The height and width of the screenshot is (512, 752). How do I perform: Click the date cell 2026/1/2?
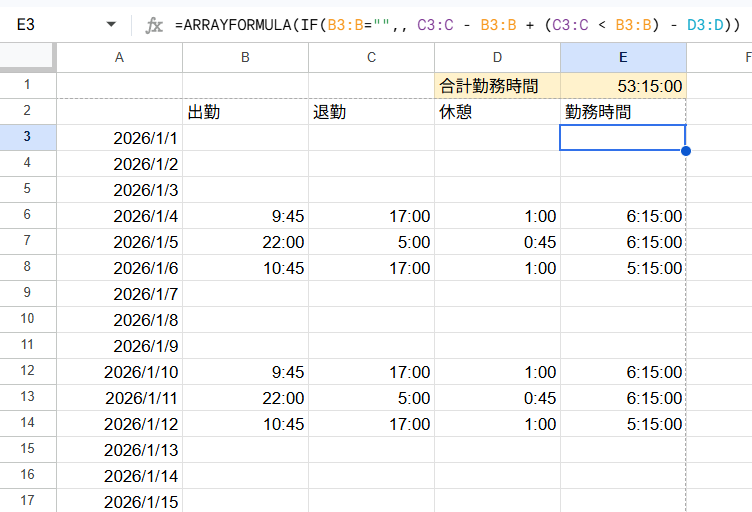(119, 163)
